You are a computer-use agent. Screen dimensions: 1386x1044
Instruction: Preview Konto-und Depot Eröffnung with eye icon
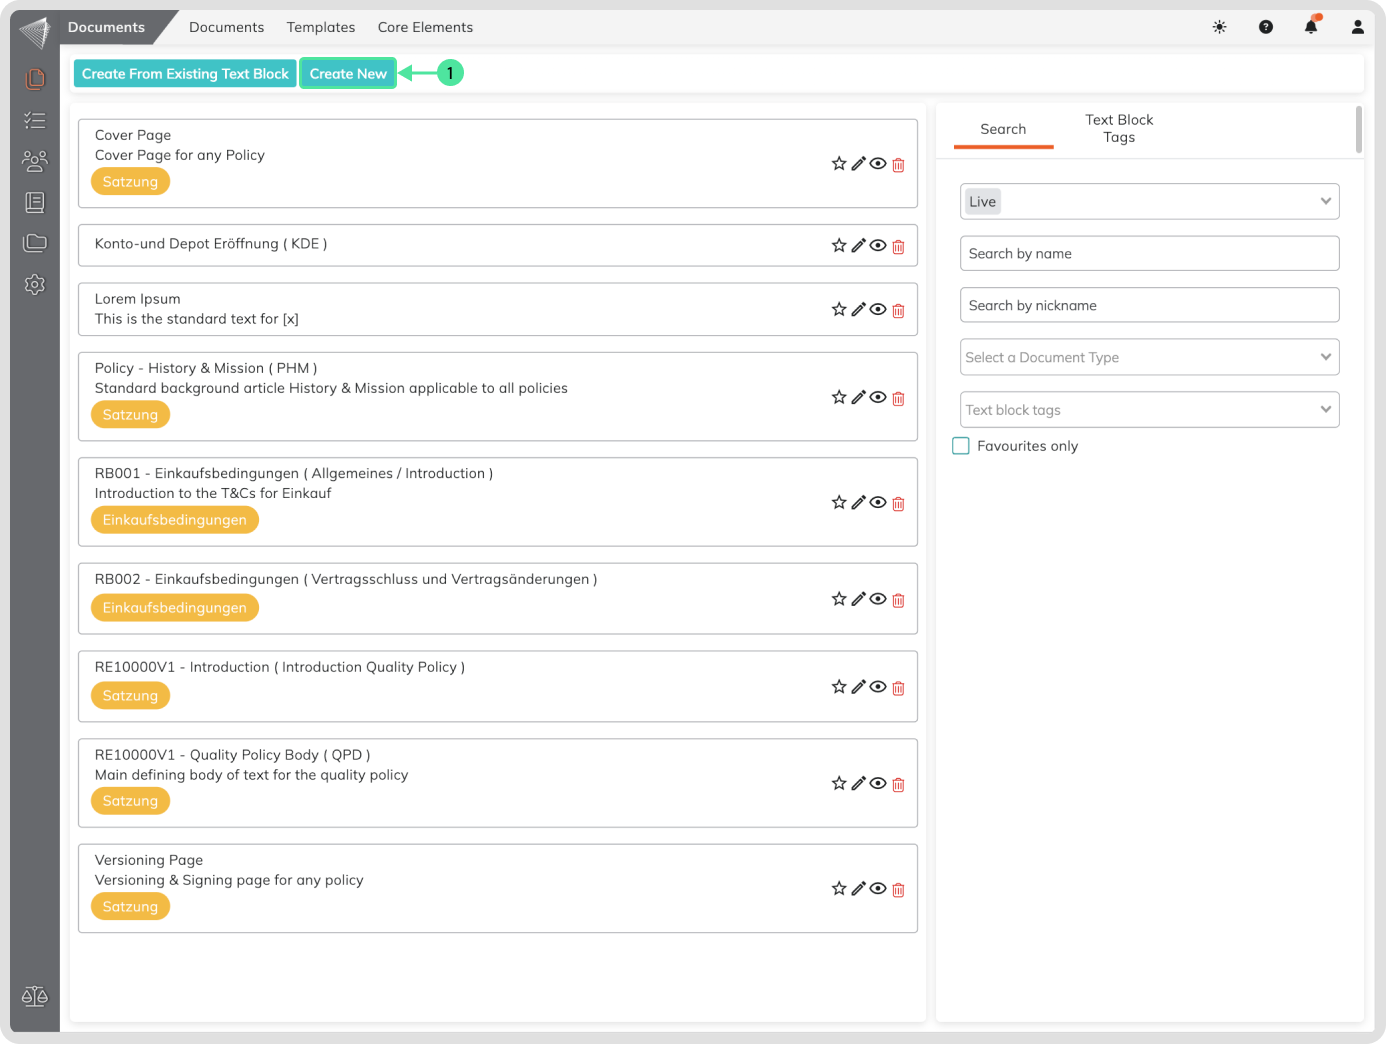(x=878, y=246)
